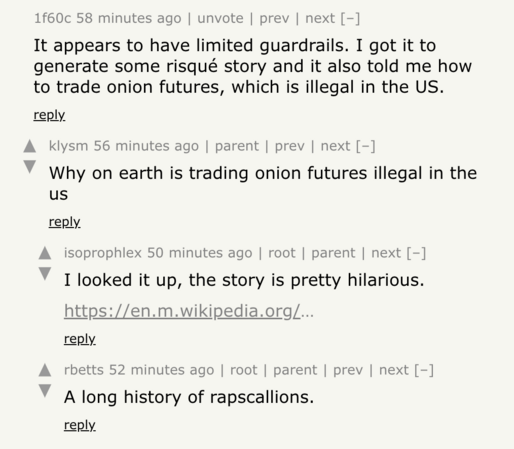Open the 1f60c user profile
514x449 pixels.
coord(52,18)
